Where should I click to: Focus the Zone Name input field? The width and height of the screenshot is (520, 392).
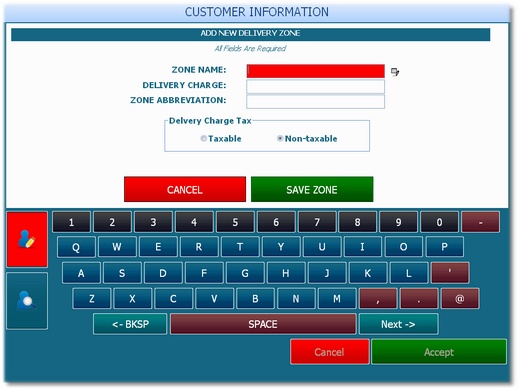[315, 71]
